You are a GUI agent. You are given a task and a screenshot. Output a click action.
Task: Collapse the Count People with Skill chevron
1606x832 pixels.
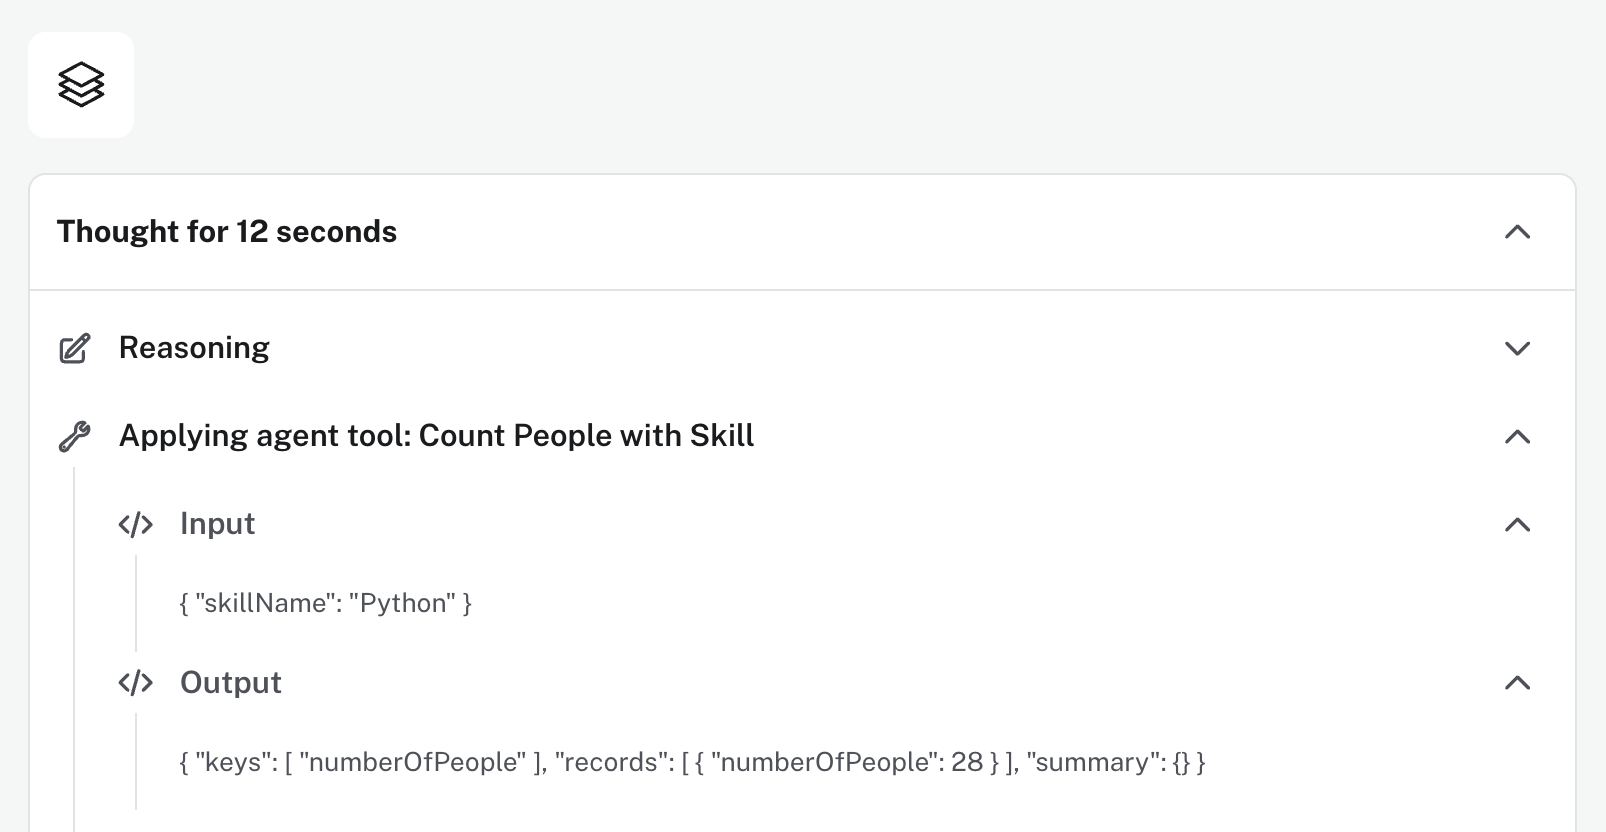[x=1517, y=436]
